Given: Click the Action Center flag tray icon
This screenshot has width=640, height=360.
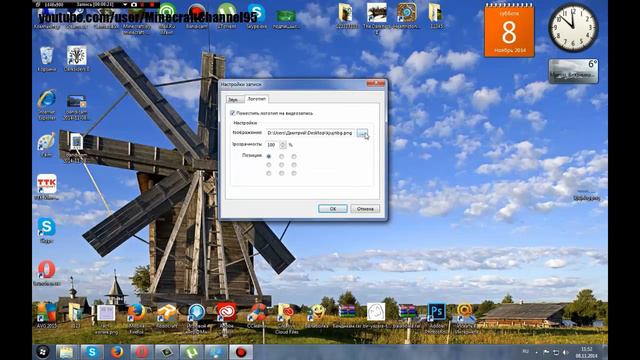Looking at the screenshot, I should pos(546,352).
